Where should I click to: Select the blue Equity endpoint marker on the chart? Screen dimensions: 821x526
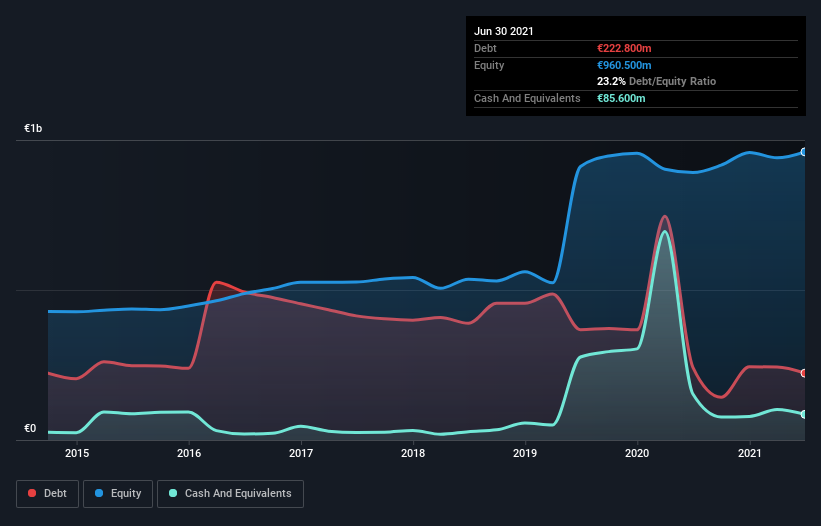click(804, 152)
